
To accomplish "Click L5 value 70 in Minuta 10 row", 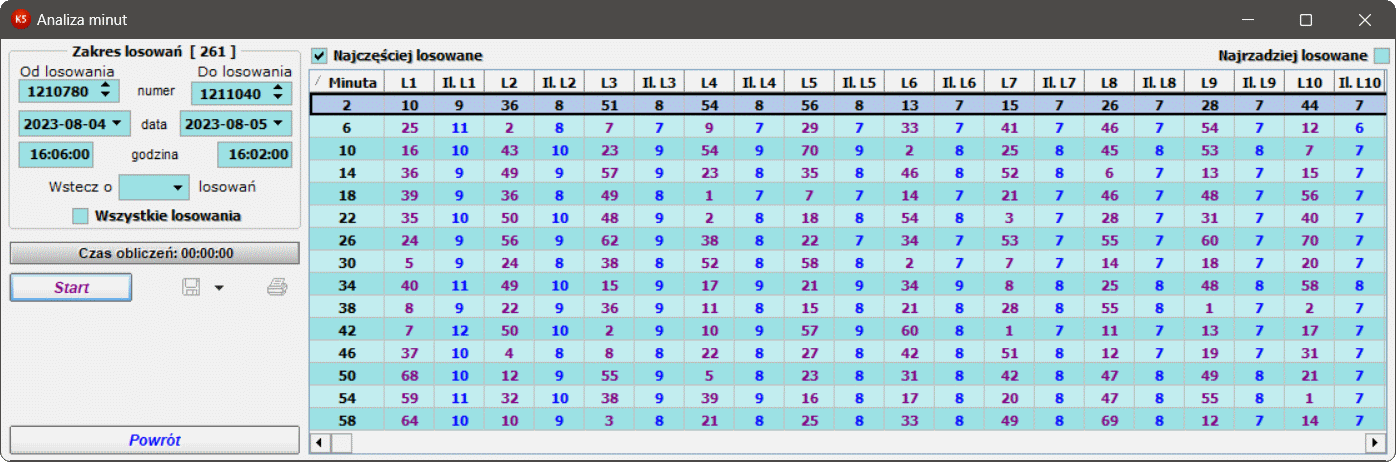I will click(809, 150).
